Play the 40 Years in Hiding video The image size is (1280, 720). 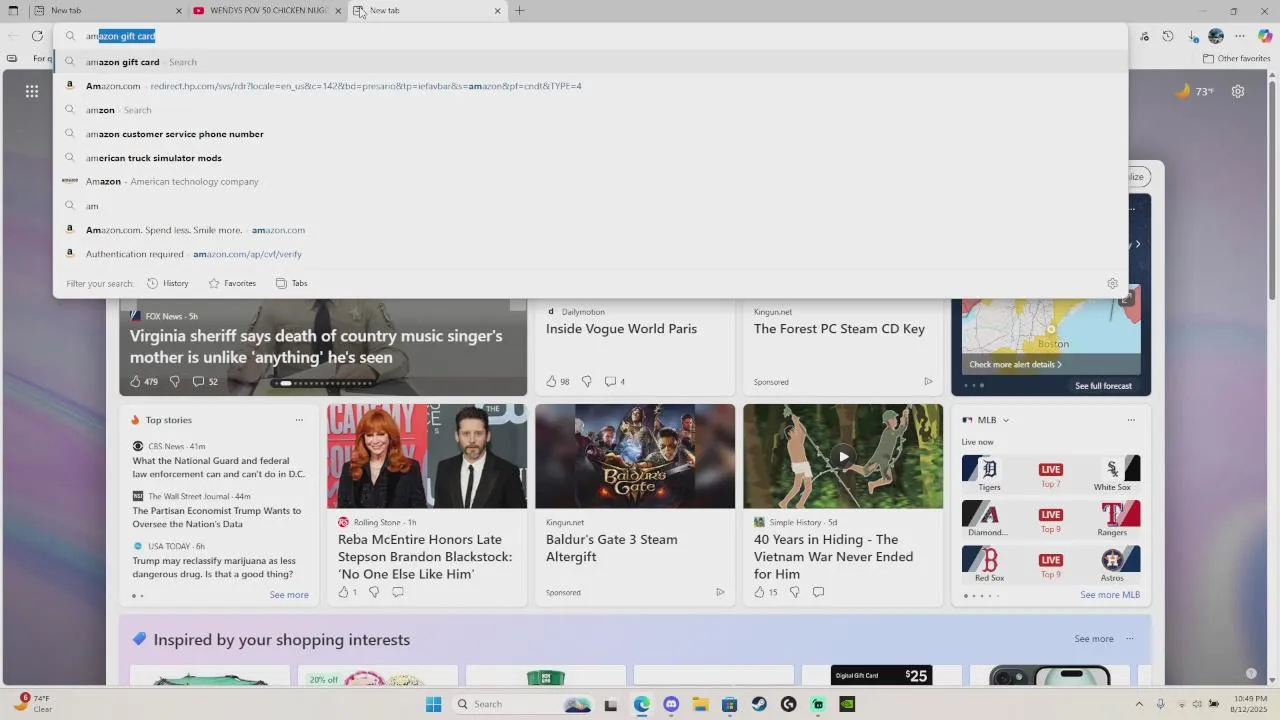click(x=843, y=457)
